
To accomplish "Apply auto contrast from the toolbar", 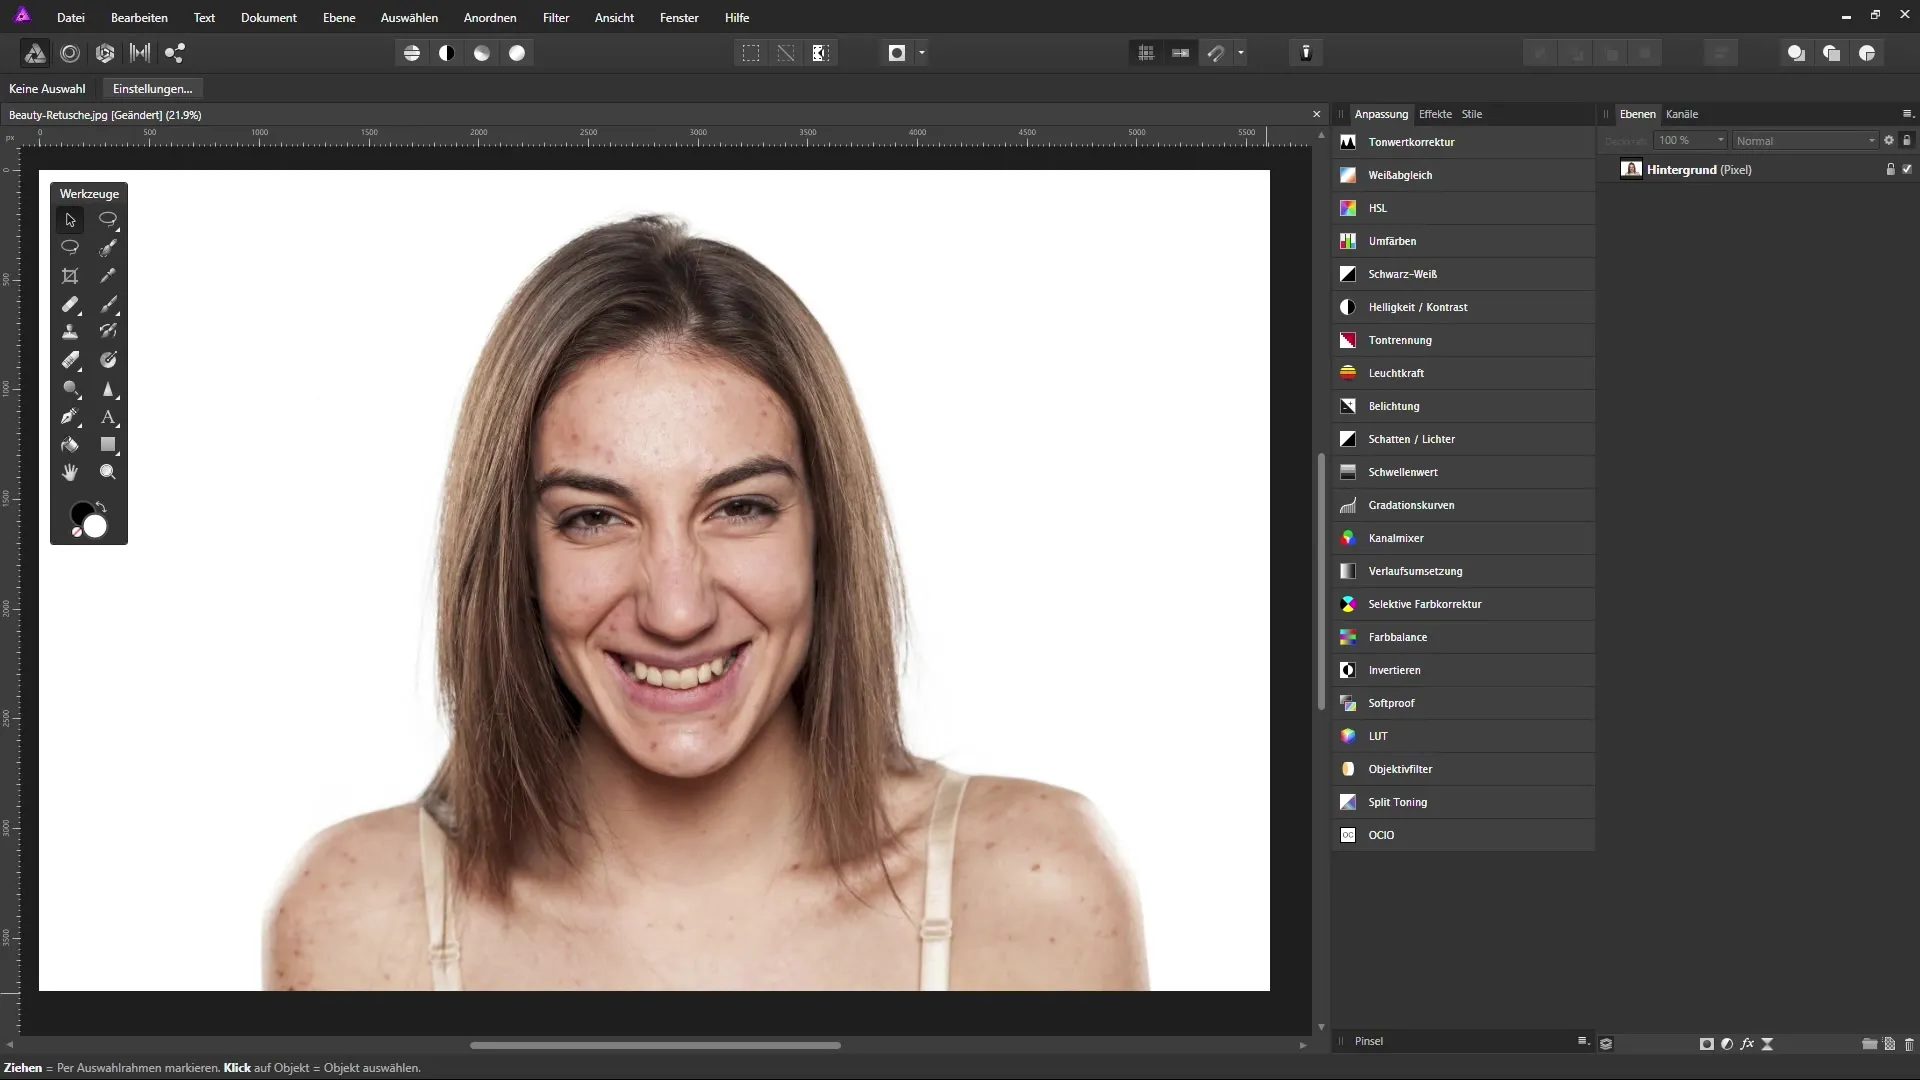I will click(x=447, y=53).
